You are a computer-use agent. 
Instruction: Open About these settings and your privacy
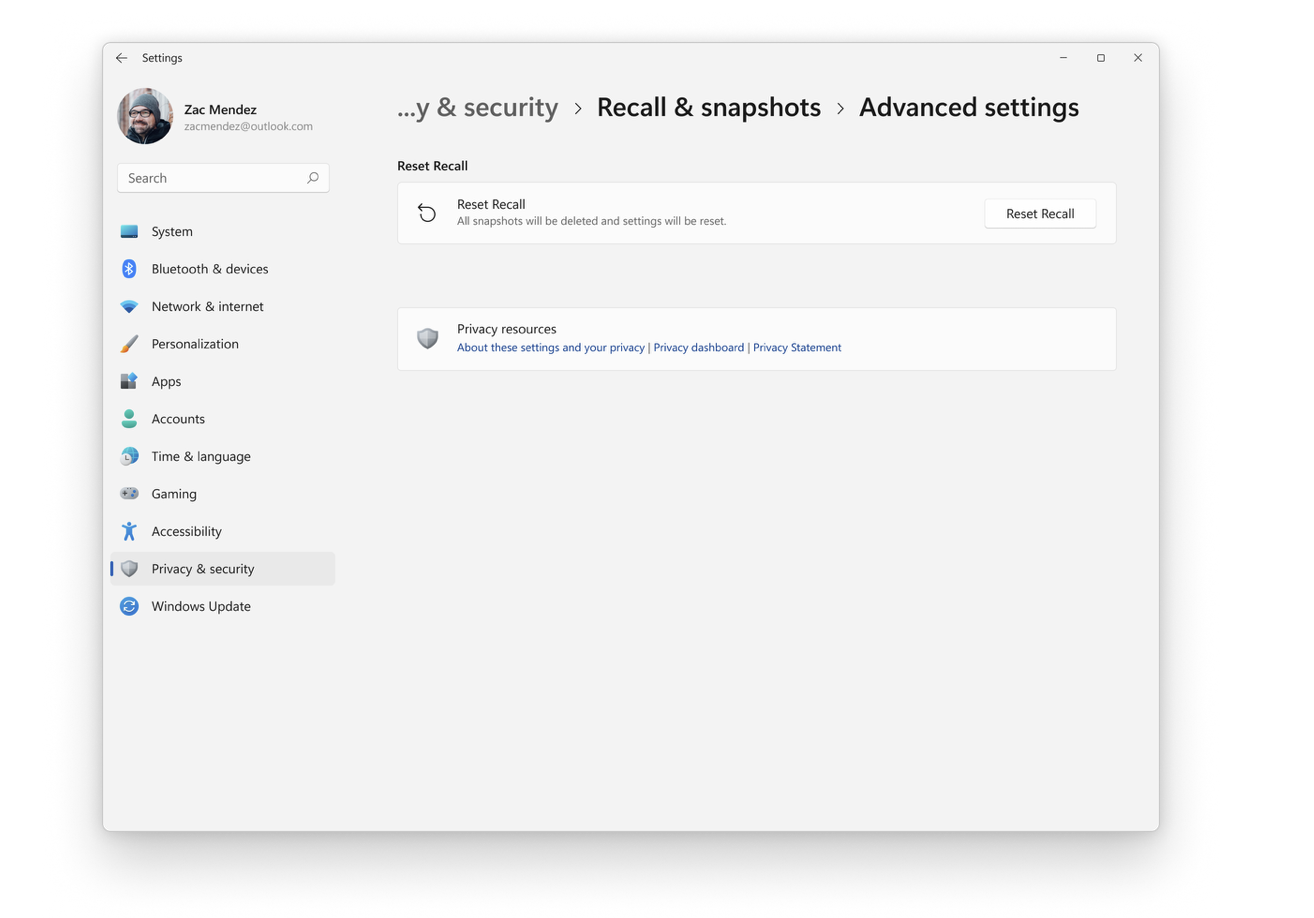tap(550, 348)
